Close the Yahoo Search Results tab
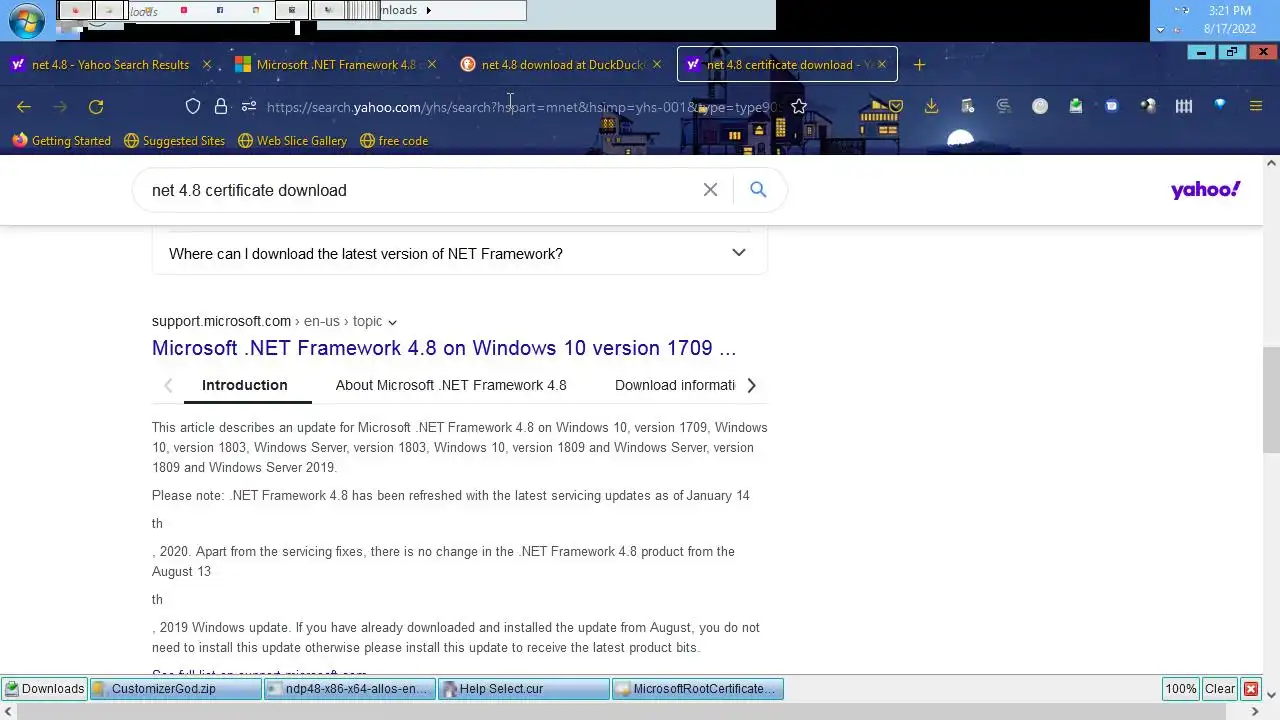 (207, 65)
